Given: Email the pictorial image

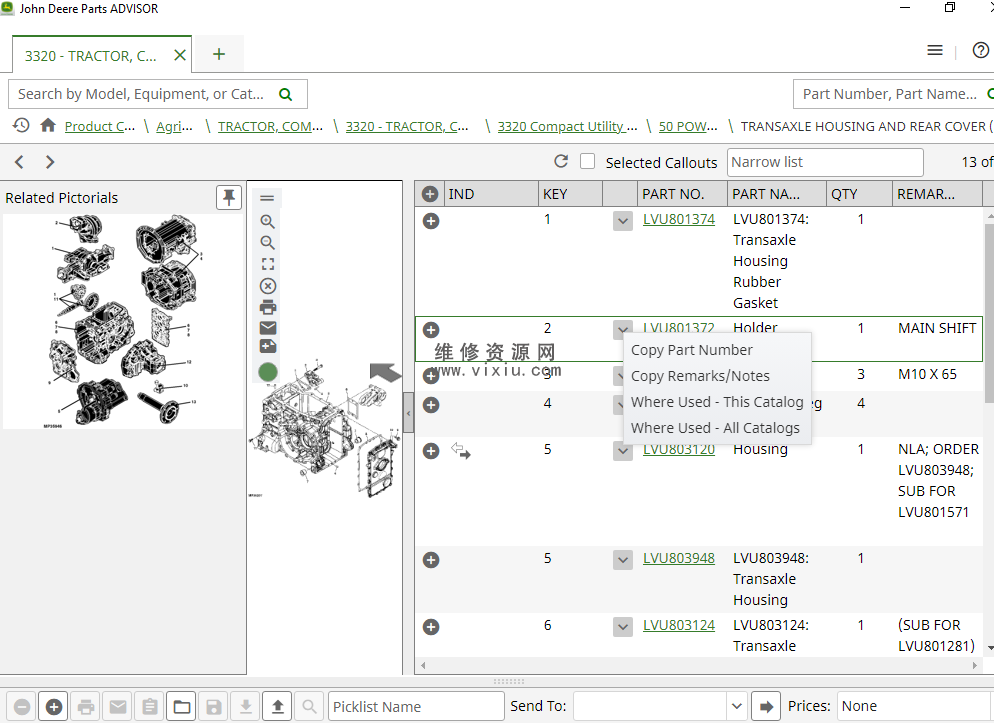Looking at the screenshot, I should click(x=268, y=328).
